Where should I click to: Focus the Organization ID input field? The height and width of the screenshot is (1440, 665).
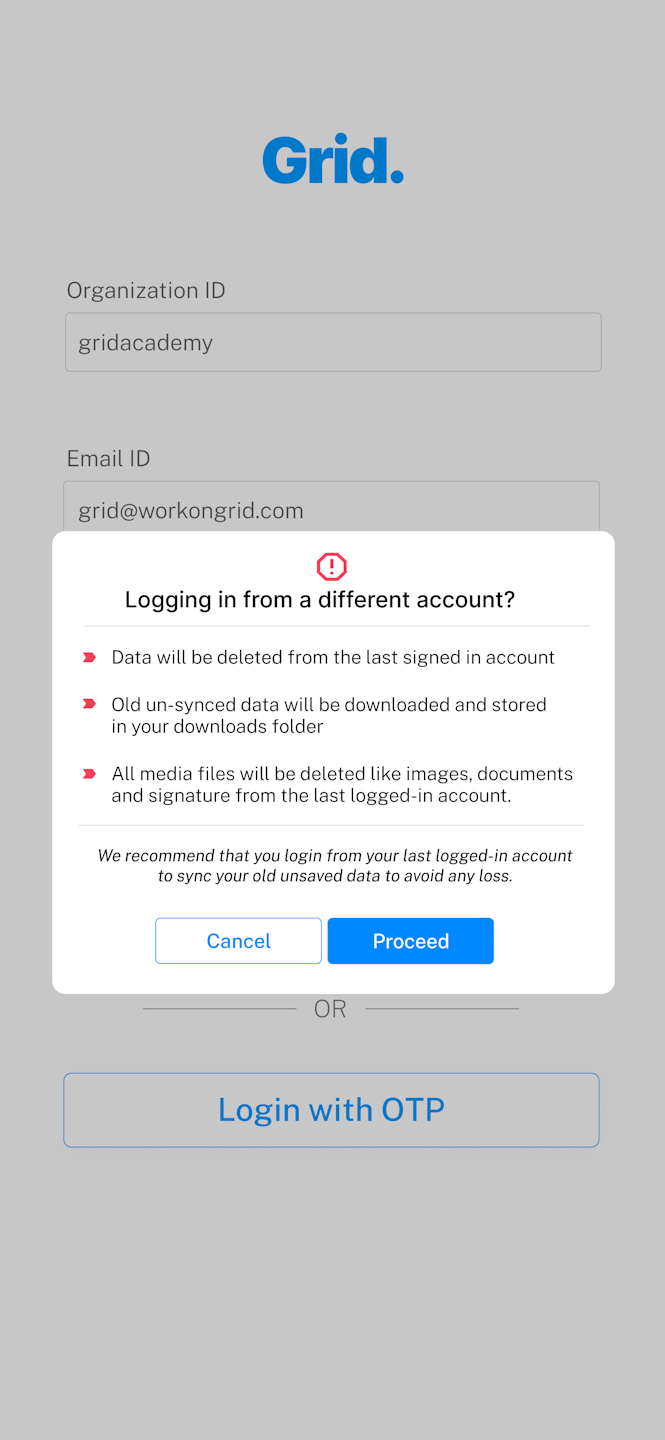(x=333, y=342)
